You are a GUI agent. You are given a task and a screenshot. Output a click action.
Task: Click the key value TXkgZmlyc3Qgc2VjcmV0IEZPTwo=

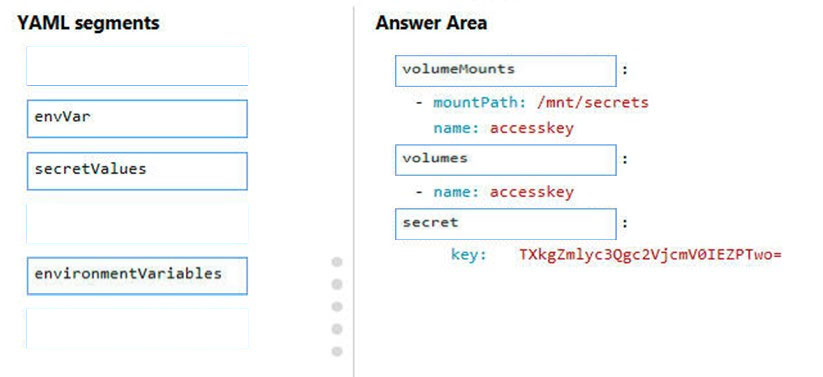651,255
